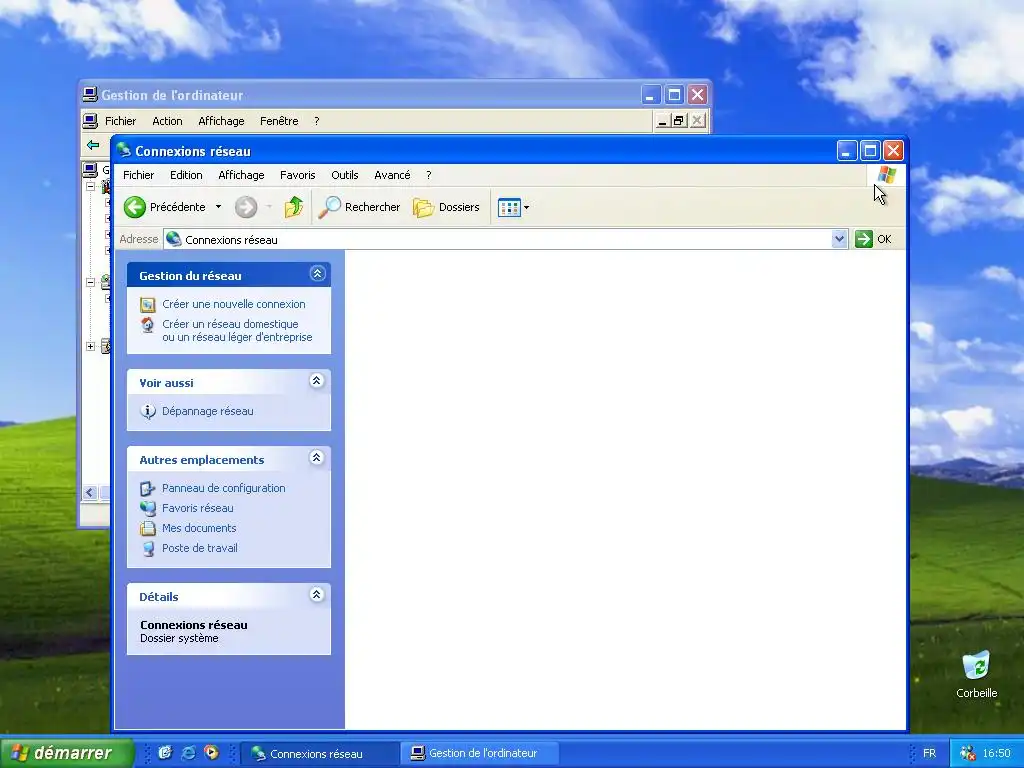Open Fichier menu in Gestion de l'ordinateur

click(120, 121)
